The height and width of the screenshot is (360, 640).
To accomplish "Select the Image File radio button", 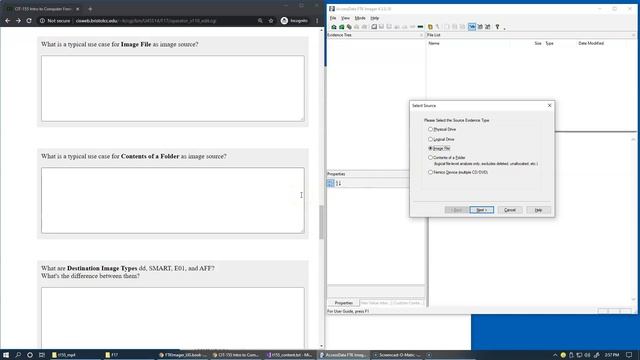I will point(430,148).
